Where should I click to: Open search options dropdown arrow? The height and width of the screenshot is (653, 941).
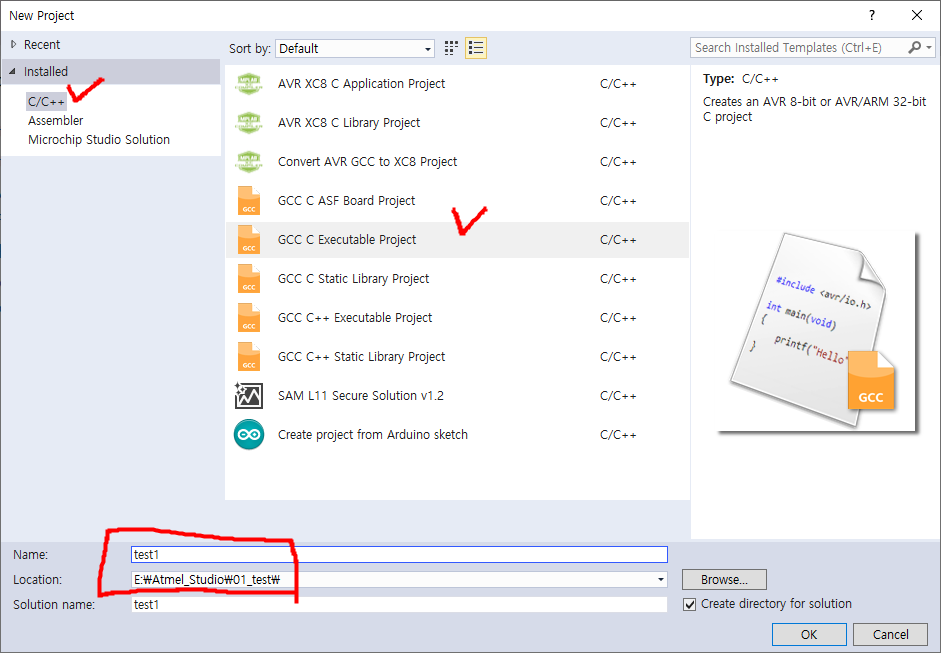[929, 47]
